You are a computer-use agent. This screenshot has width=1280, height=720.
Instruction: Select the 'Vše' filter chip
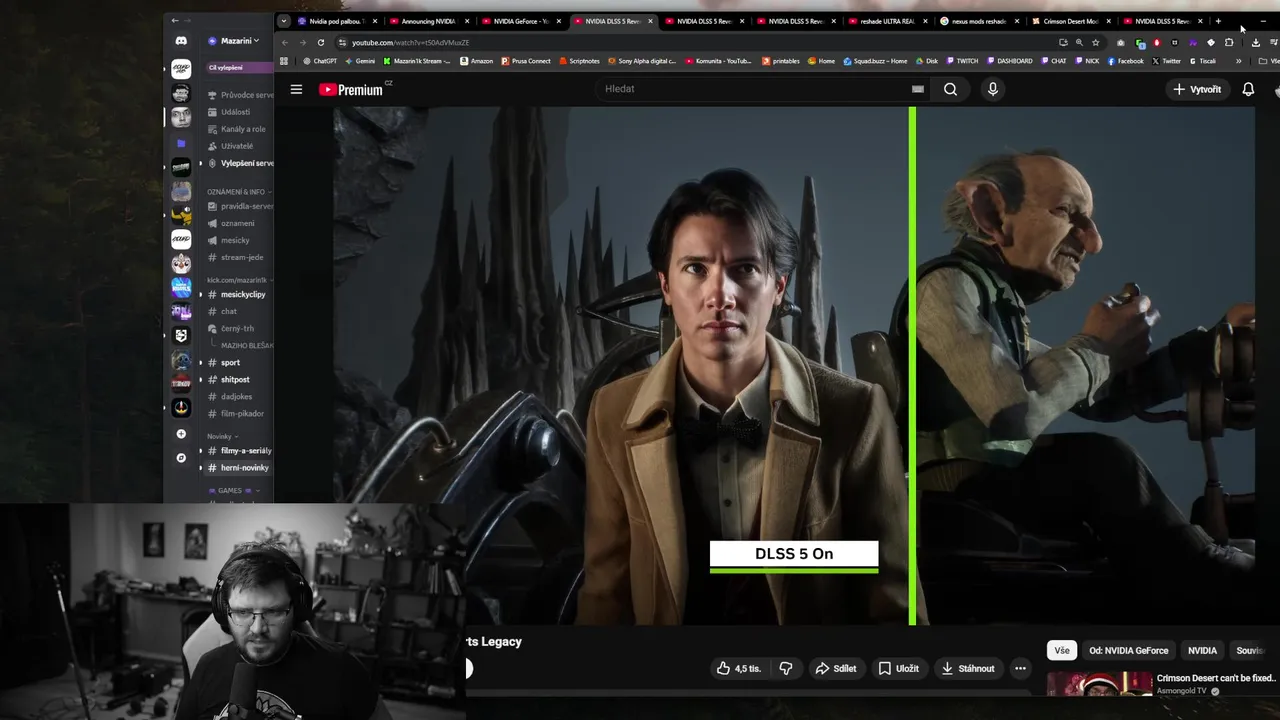(1062, 651)
